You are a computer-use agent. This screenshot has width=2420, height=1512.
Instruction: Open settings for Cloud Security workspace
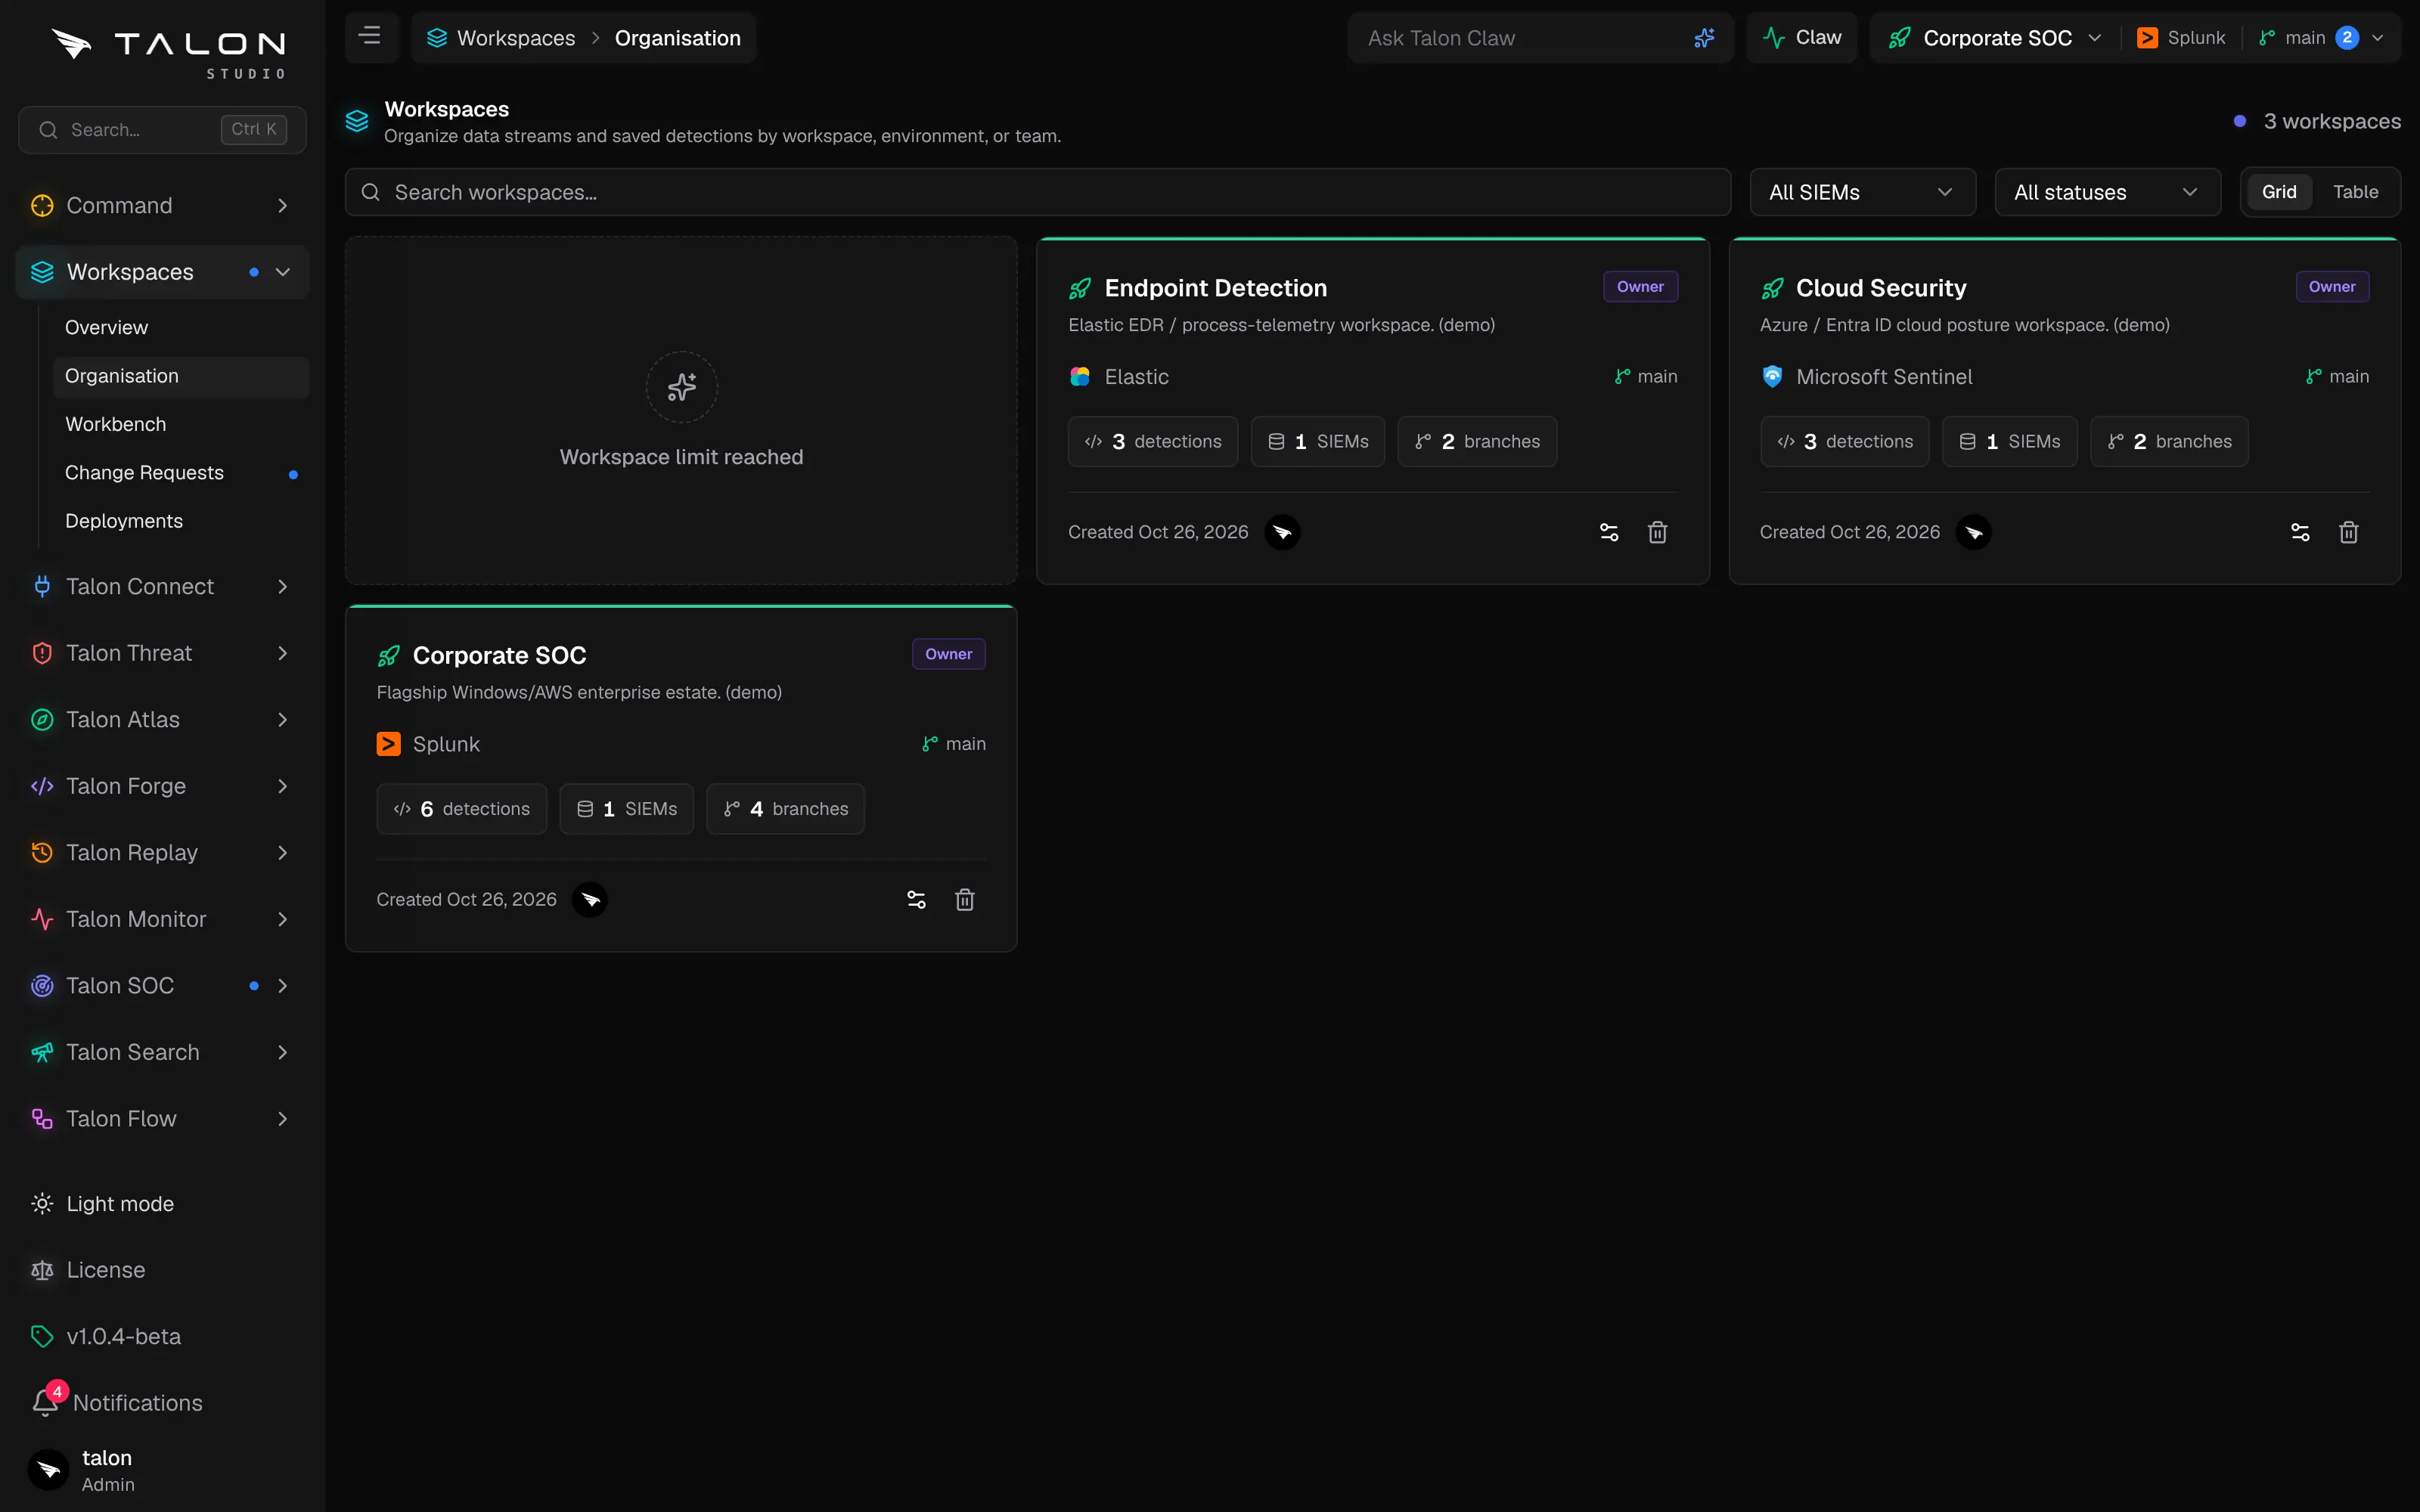(x=2300, y=533)
